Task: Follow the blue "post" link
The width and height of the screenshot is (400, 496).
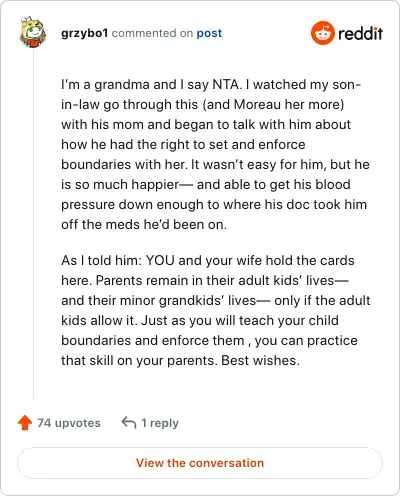Action: [209, 33]
